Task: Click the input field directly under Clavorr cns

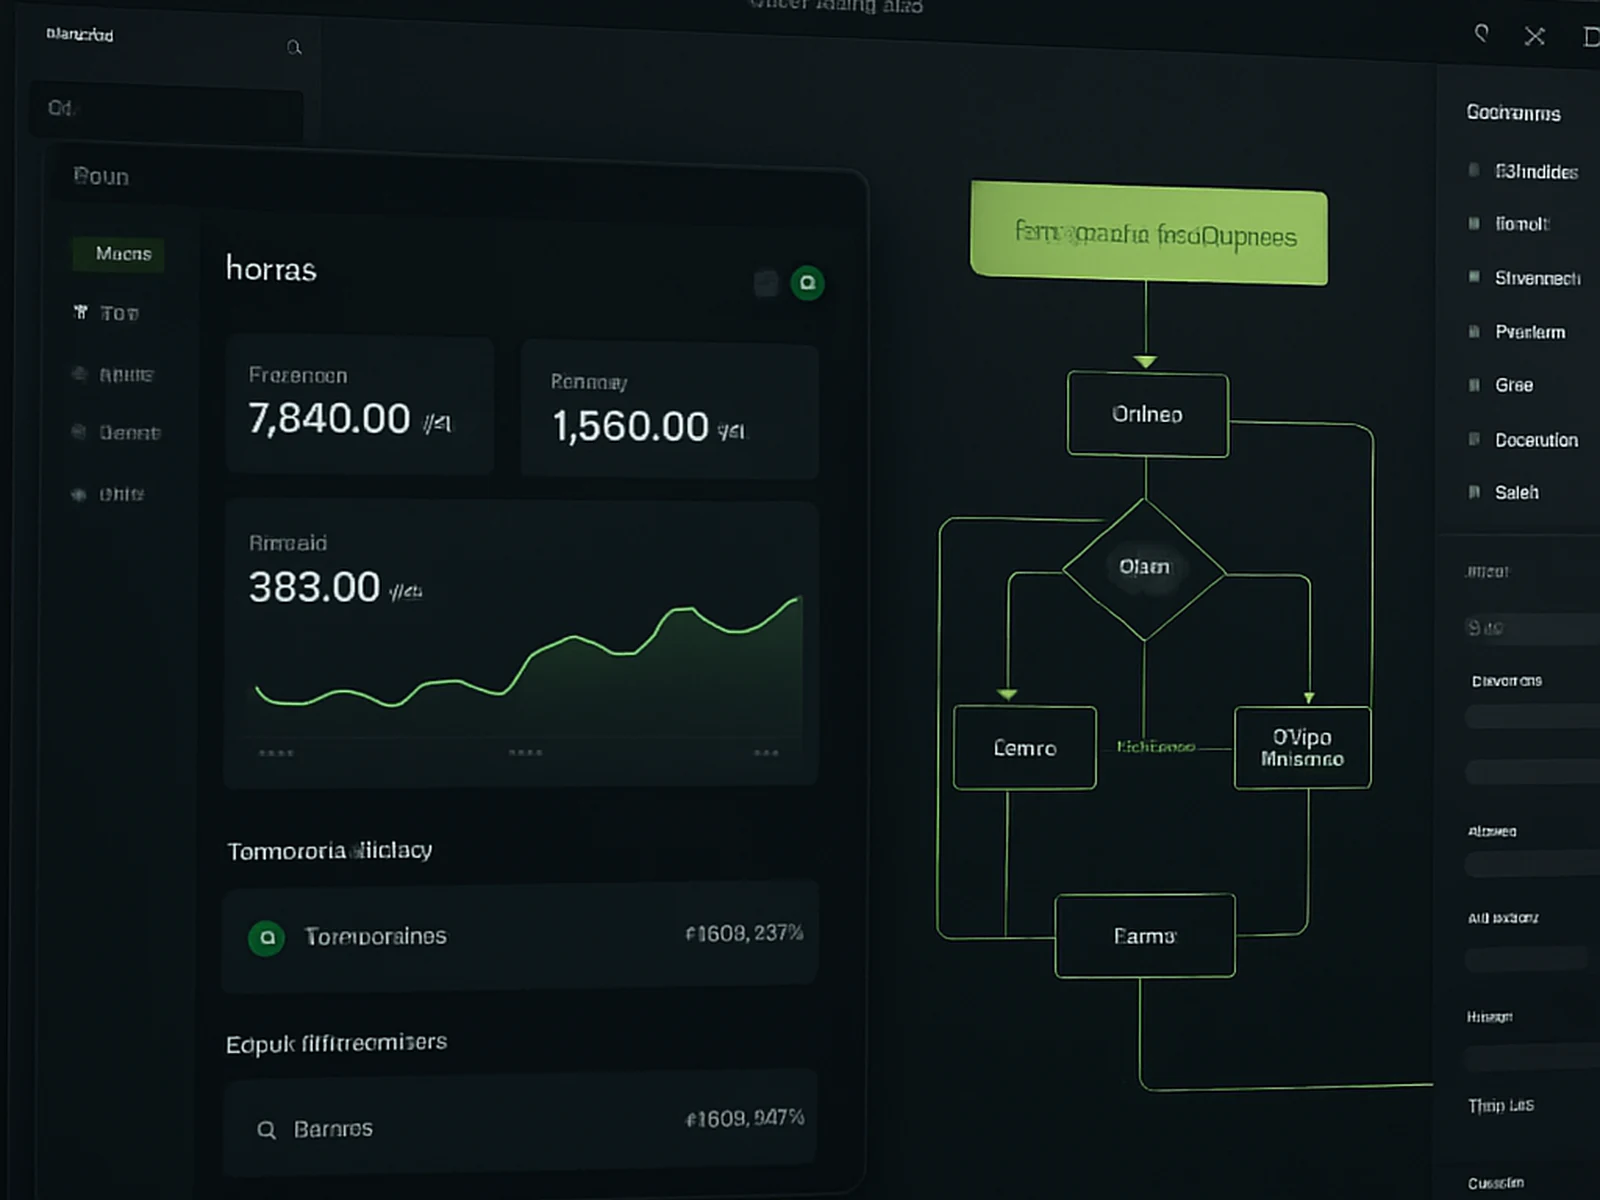Action: 1532,716
